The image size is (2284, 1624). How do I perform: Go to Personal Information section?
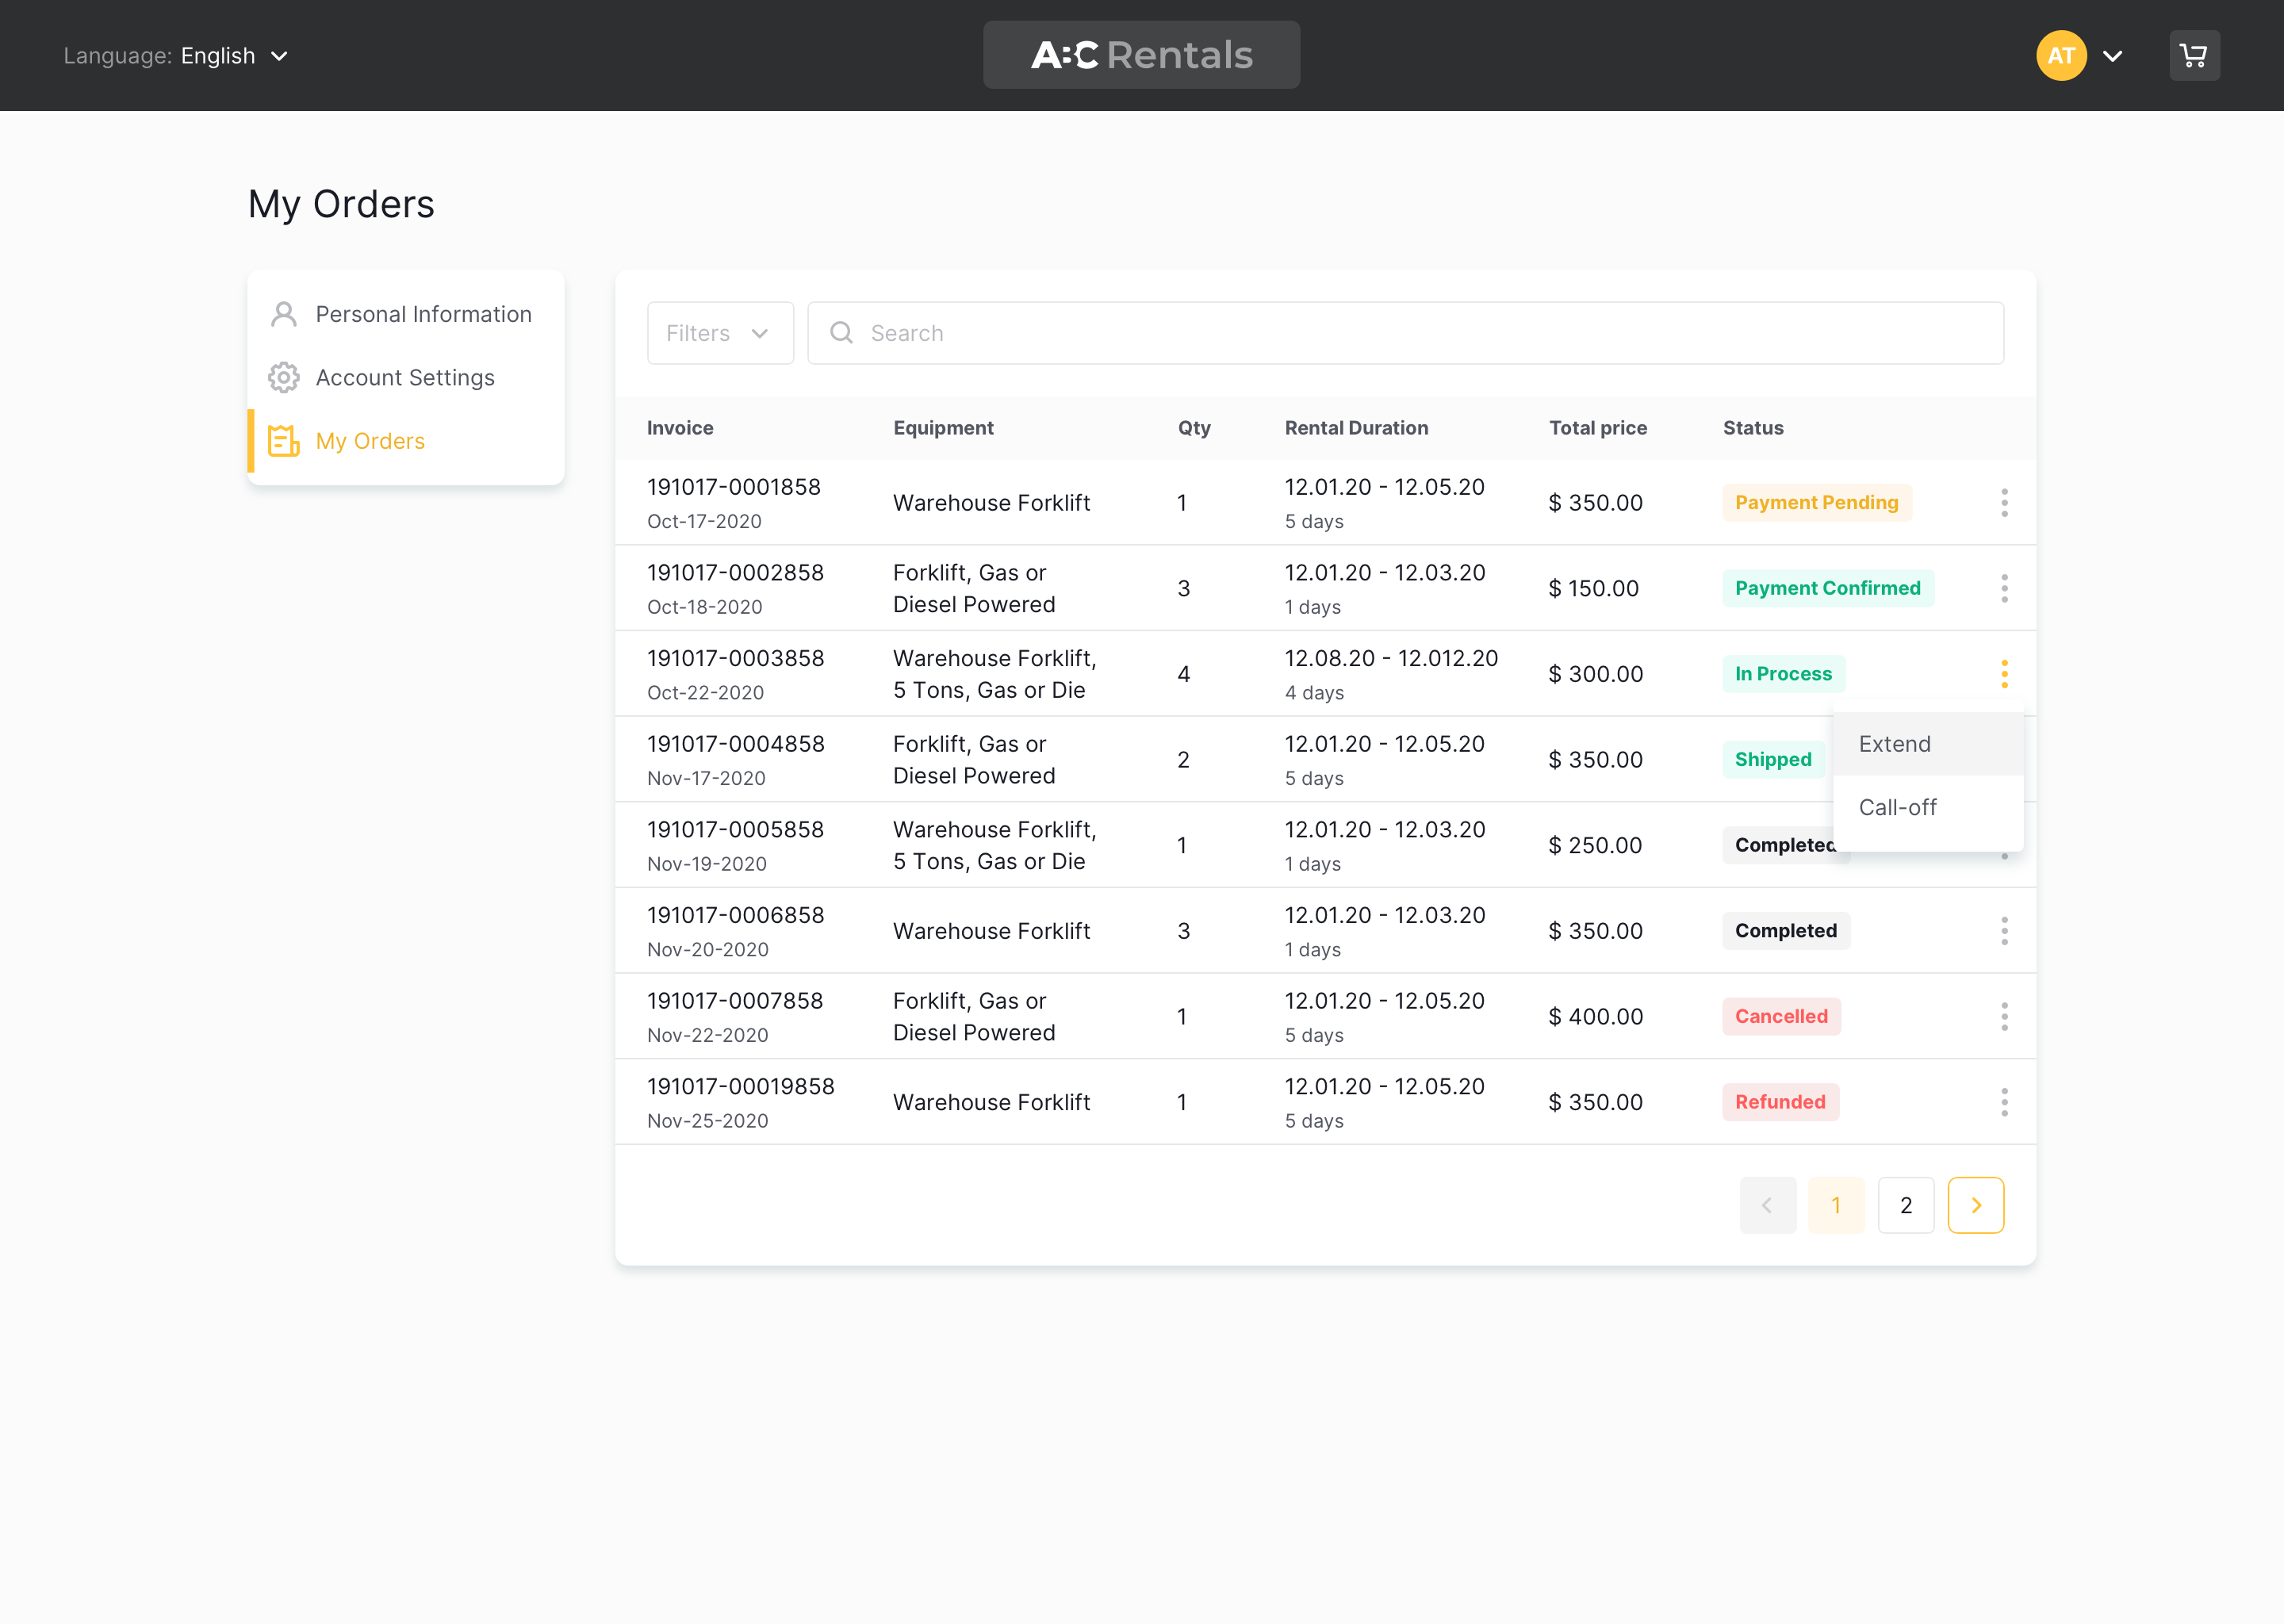pyautogui.click(x=423, y=314)
